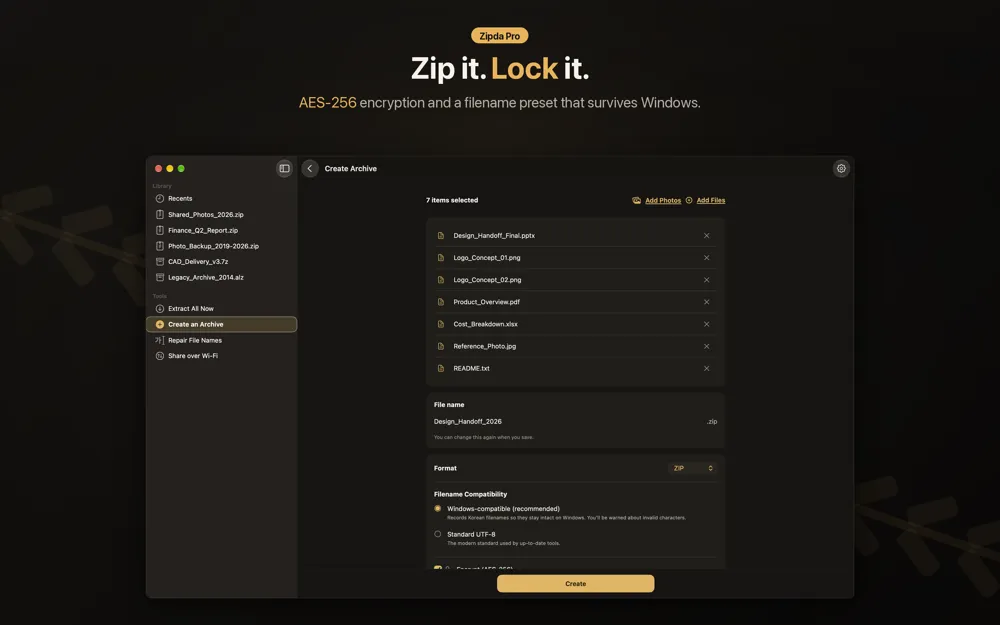Remove README.txt with its X
Image resolution: width=1000 pixels, height=625 pixels.
click(707, 368)
